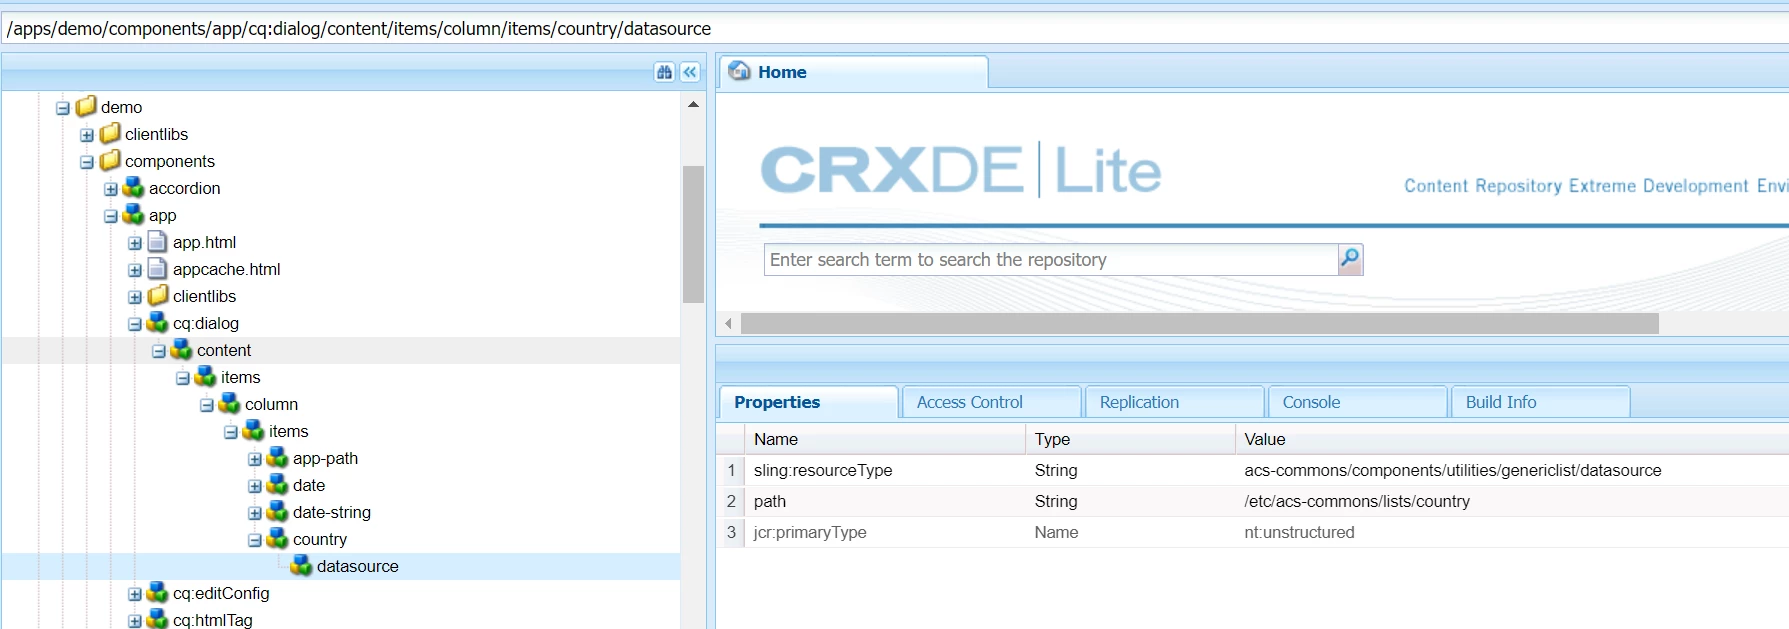Select the app-path tree node label
The width and height of the screenshot is (1789, 629).
pyautogui.click(x=325, y=458)
